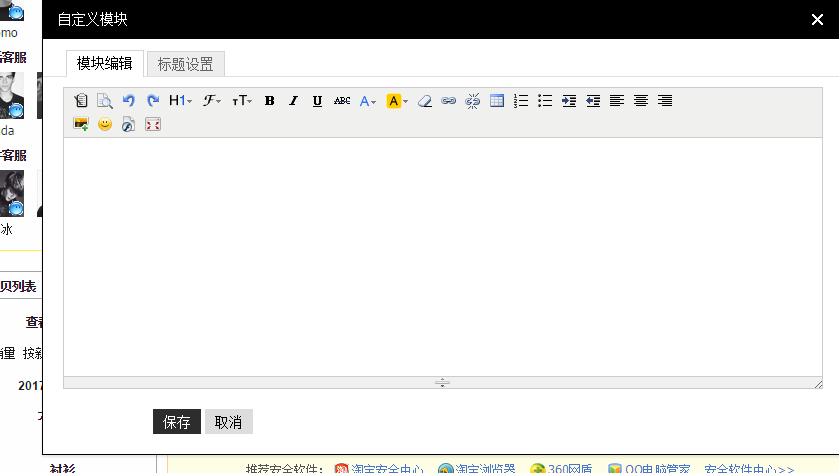Open the yellow background color picker

pos(397,101)
